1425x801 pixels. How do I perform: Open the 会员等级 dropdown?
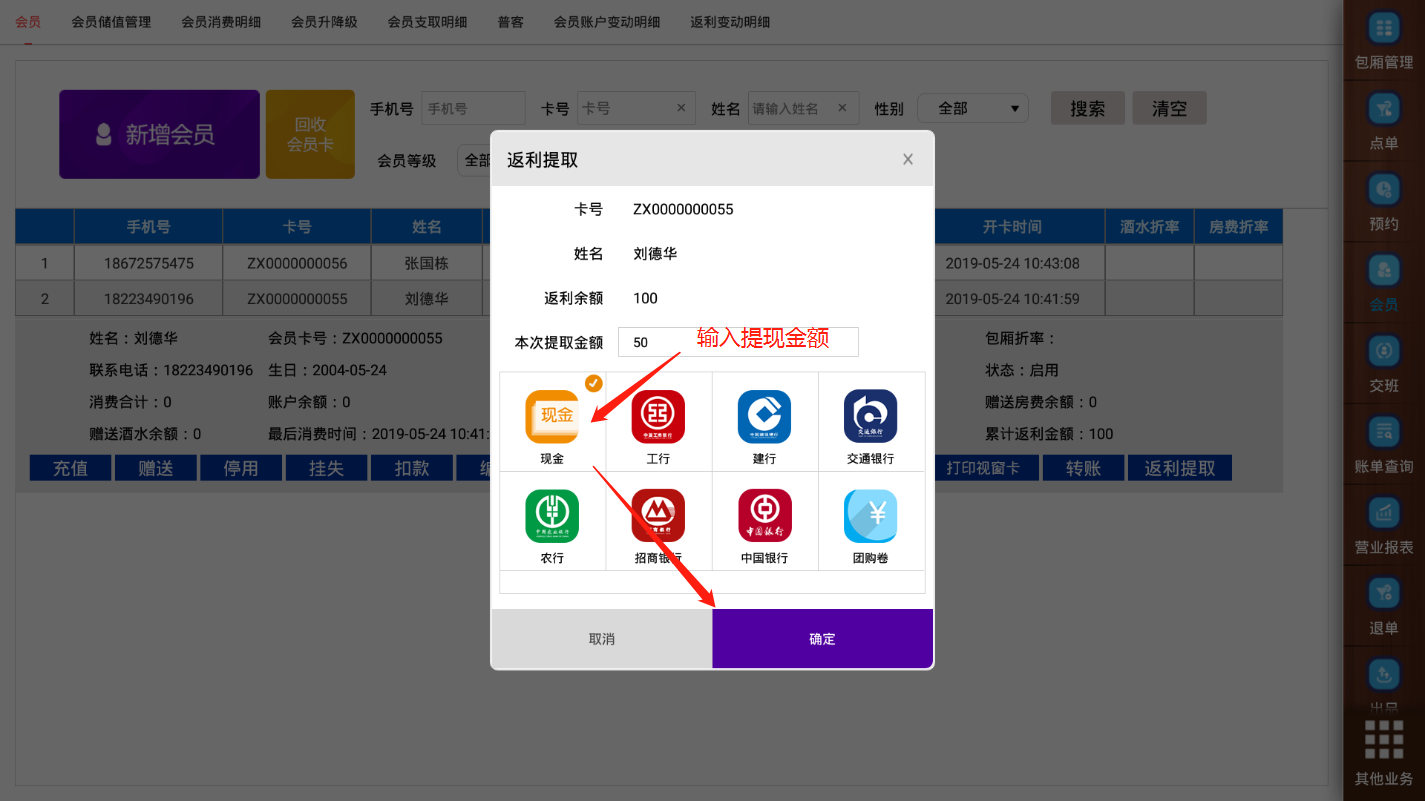[474, 160]
